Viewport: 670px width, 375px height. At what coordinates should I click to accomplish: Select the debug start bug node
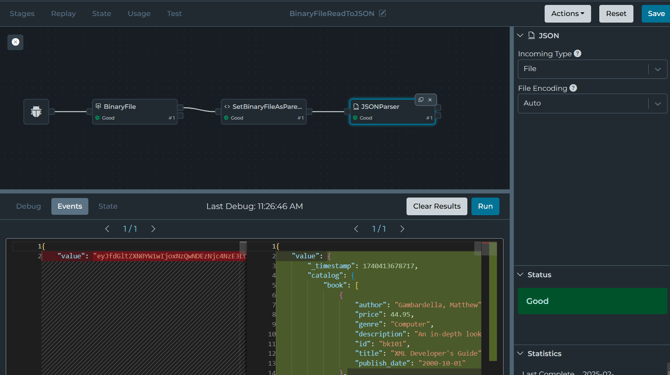pos(36,112)
